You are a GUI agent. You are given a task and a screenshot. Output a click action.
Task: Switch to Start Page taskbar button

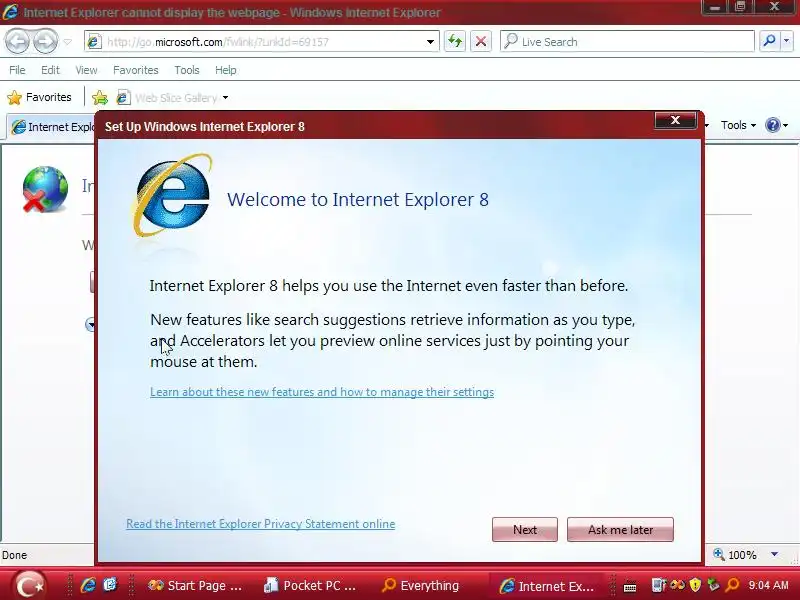195,585
